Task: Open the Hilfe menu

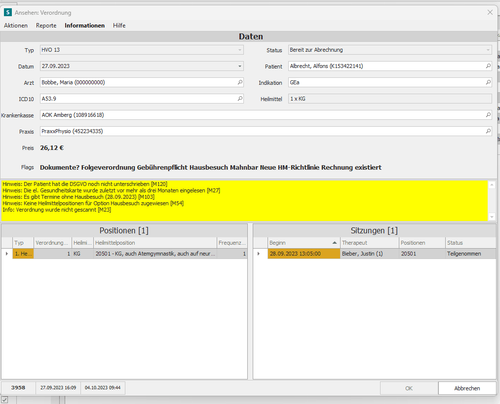Action: 119,26
